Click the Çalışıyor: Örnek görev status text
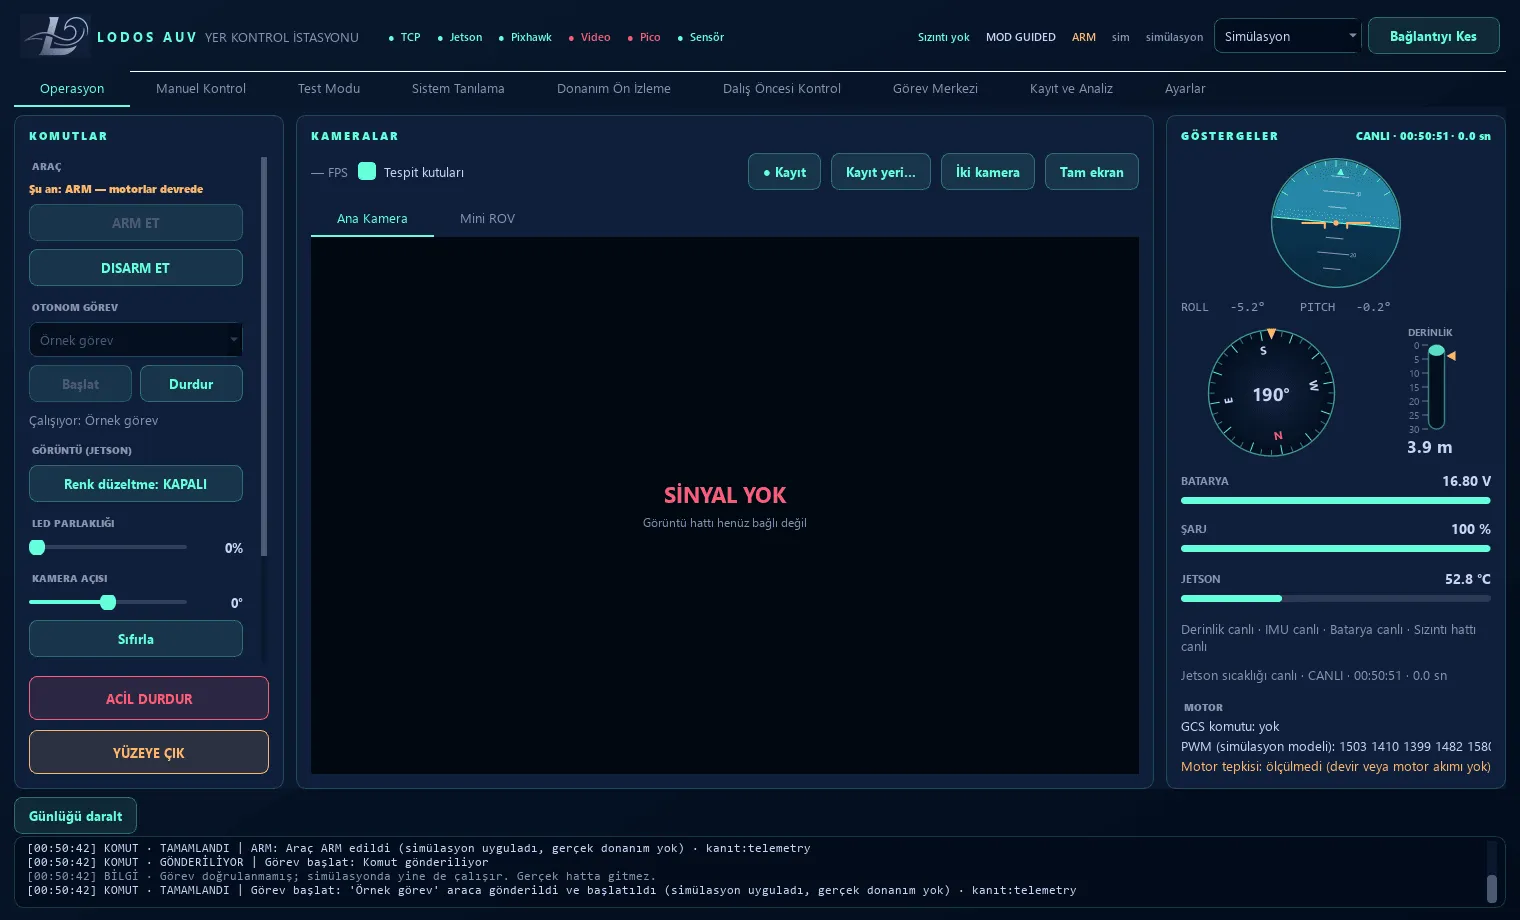 [x=94, y=420]
